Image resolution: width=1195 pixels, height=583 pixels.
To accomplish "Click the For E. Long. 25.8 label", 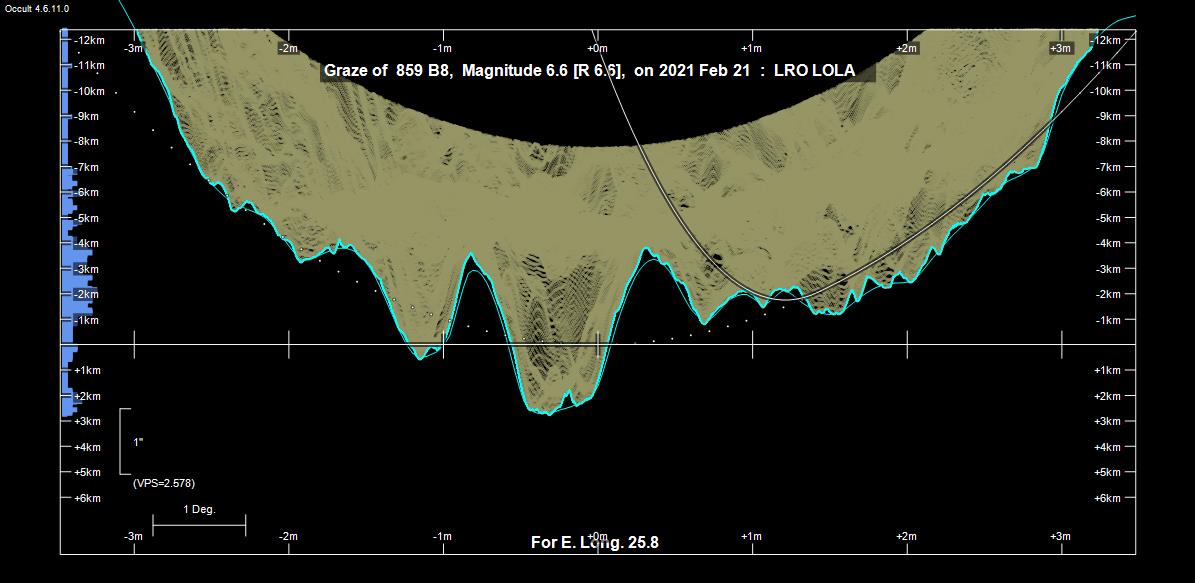I will [x=594, y=543].
